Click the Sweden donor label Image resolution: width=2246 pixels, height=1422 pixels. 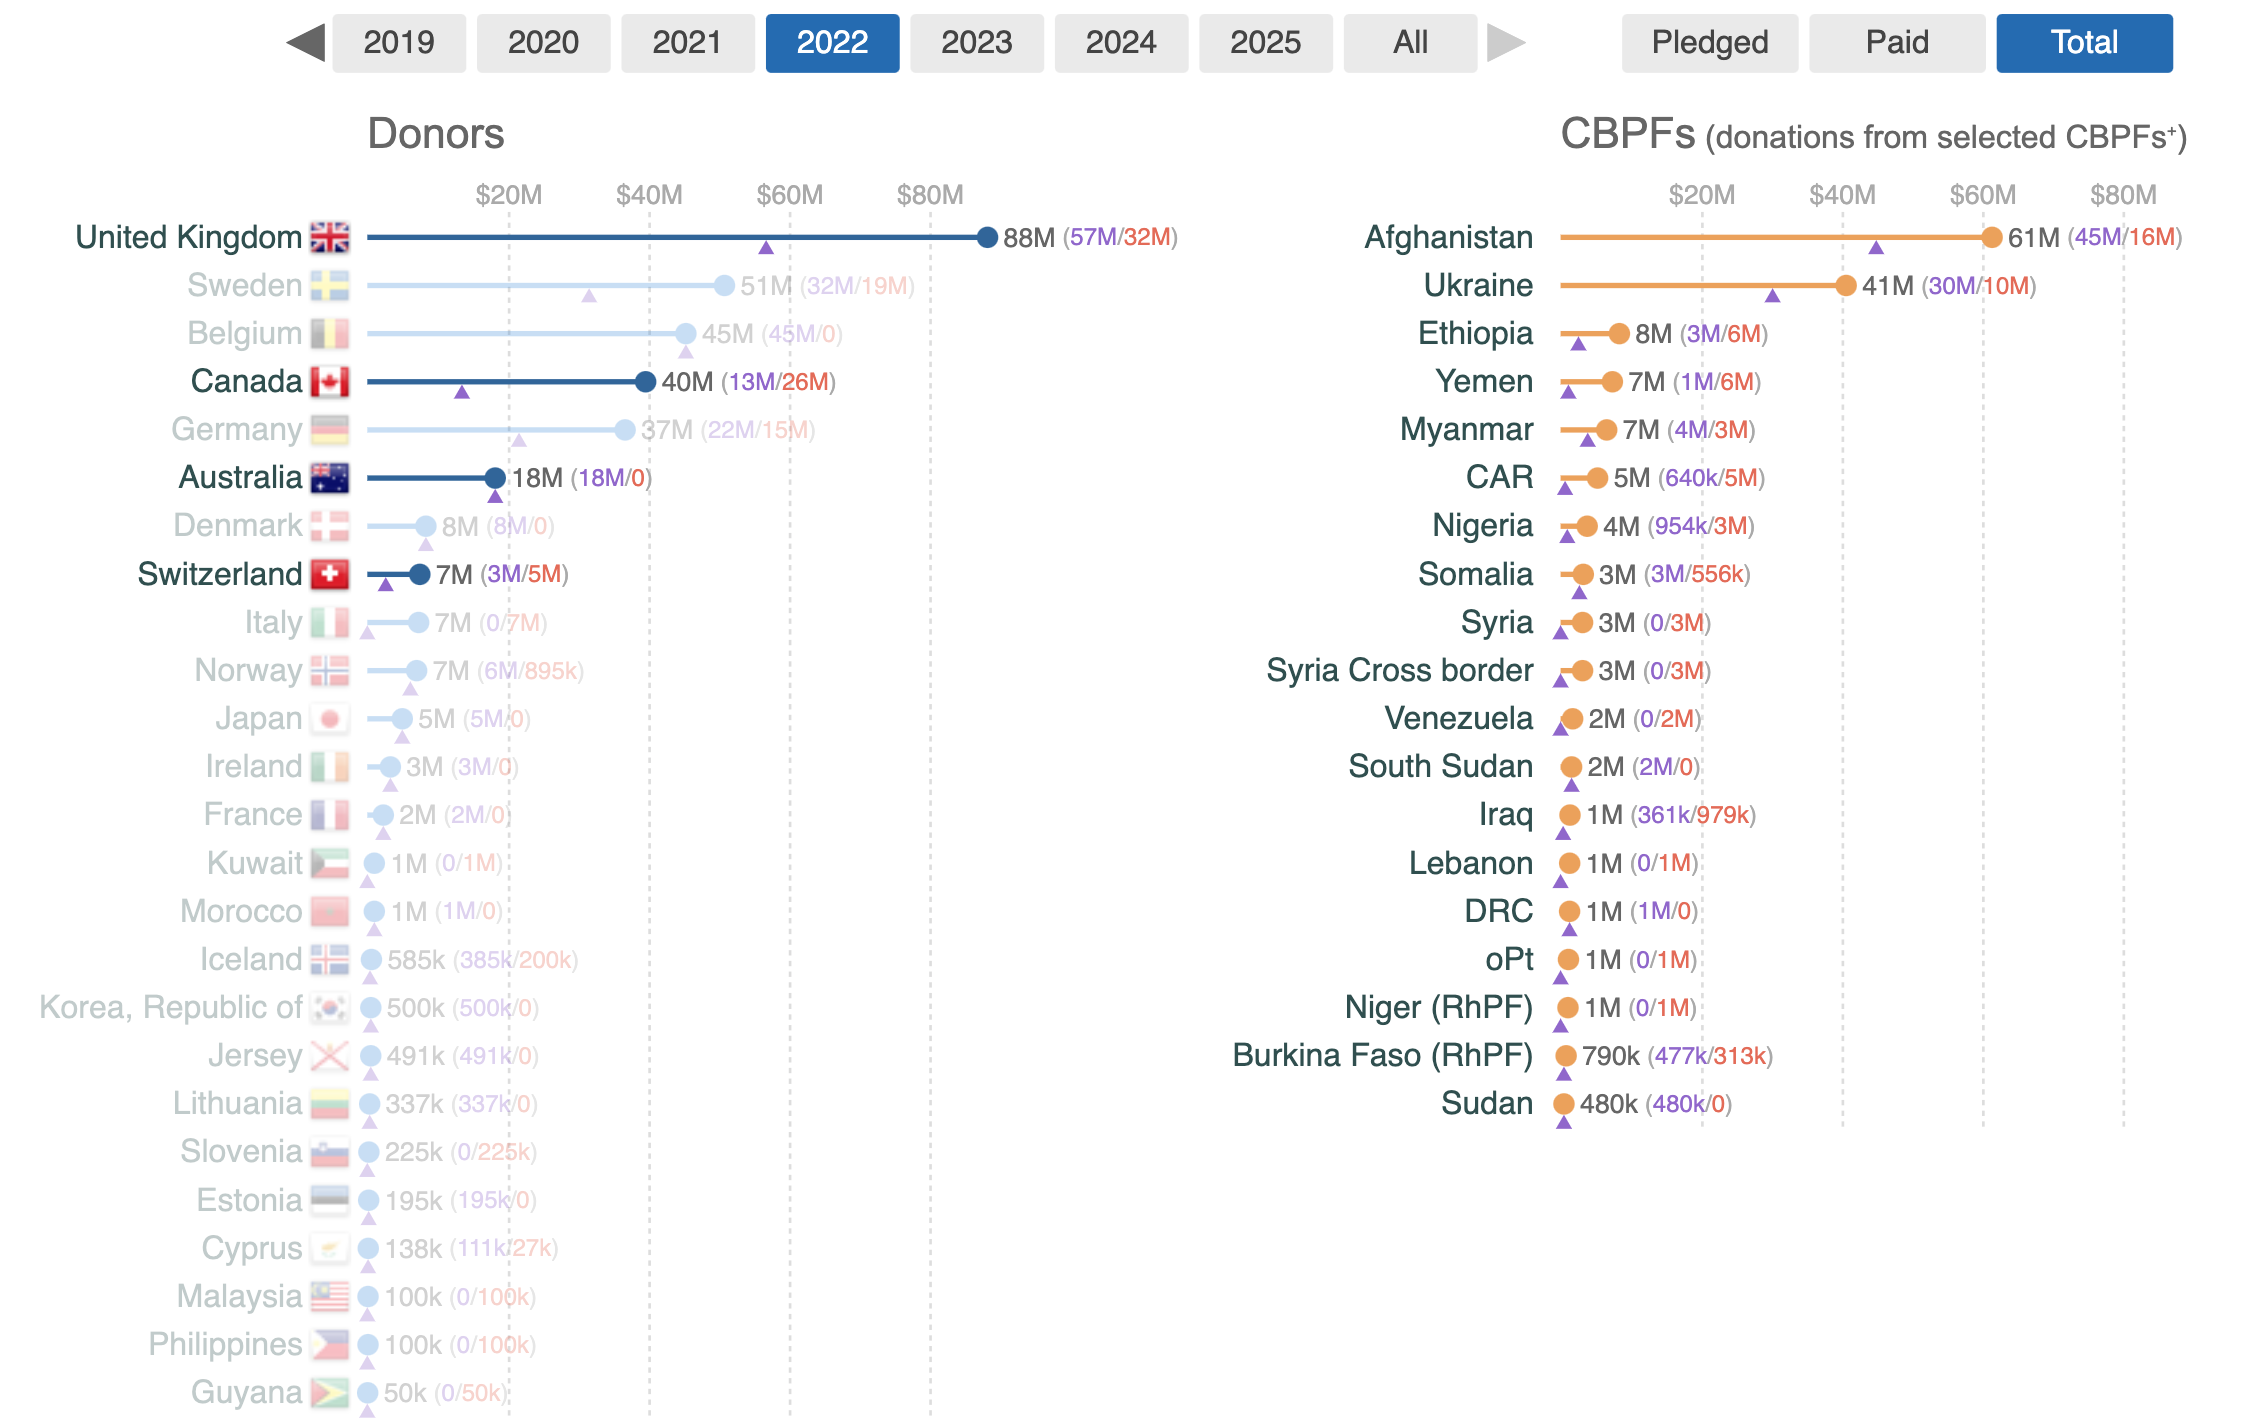pyautogui.click(x=245, y=285)
